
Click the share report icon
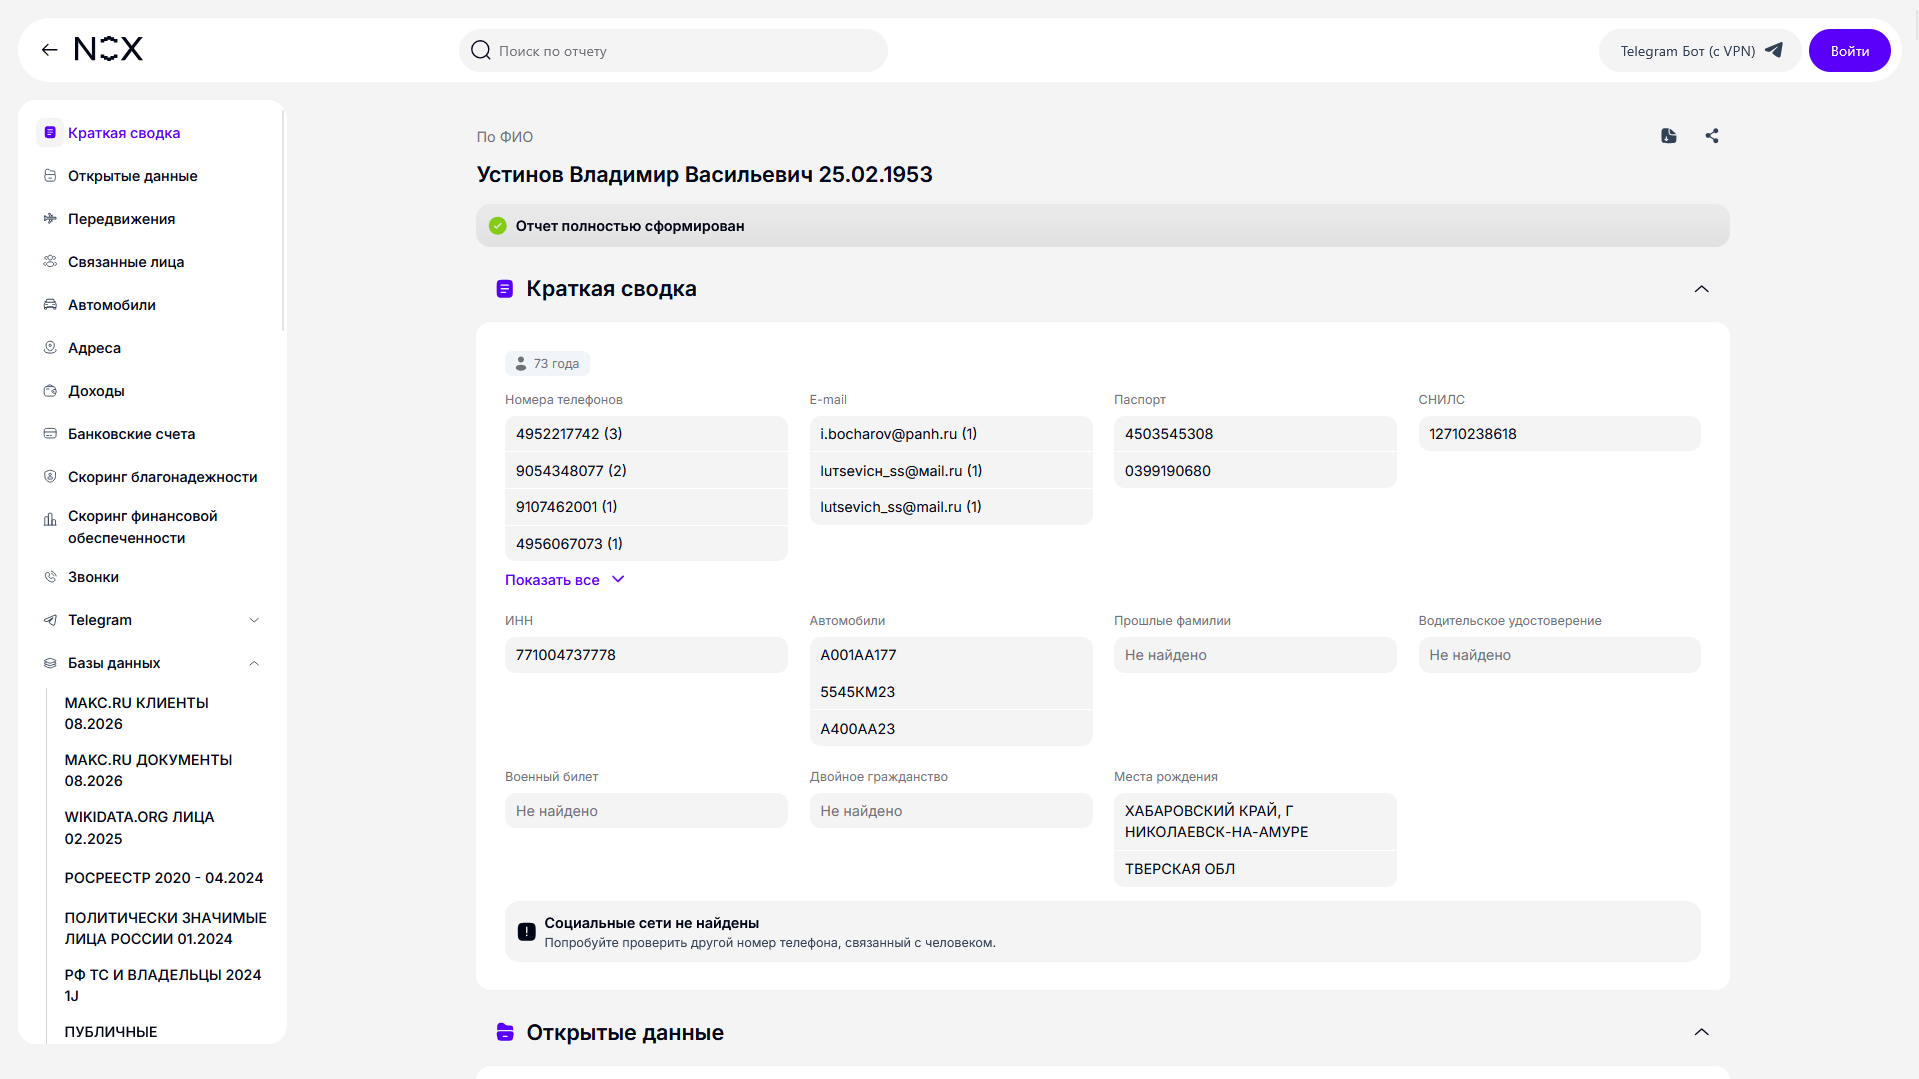tap(1711, 136)
